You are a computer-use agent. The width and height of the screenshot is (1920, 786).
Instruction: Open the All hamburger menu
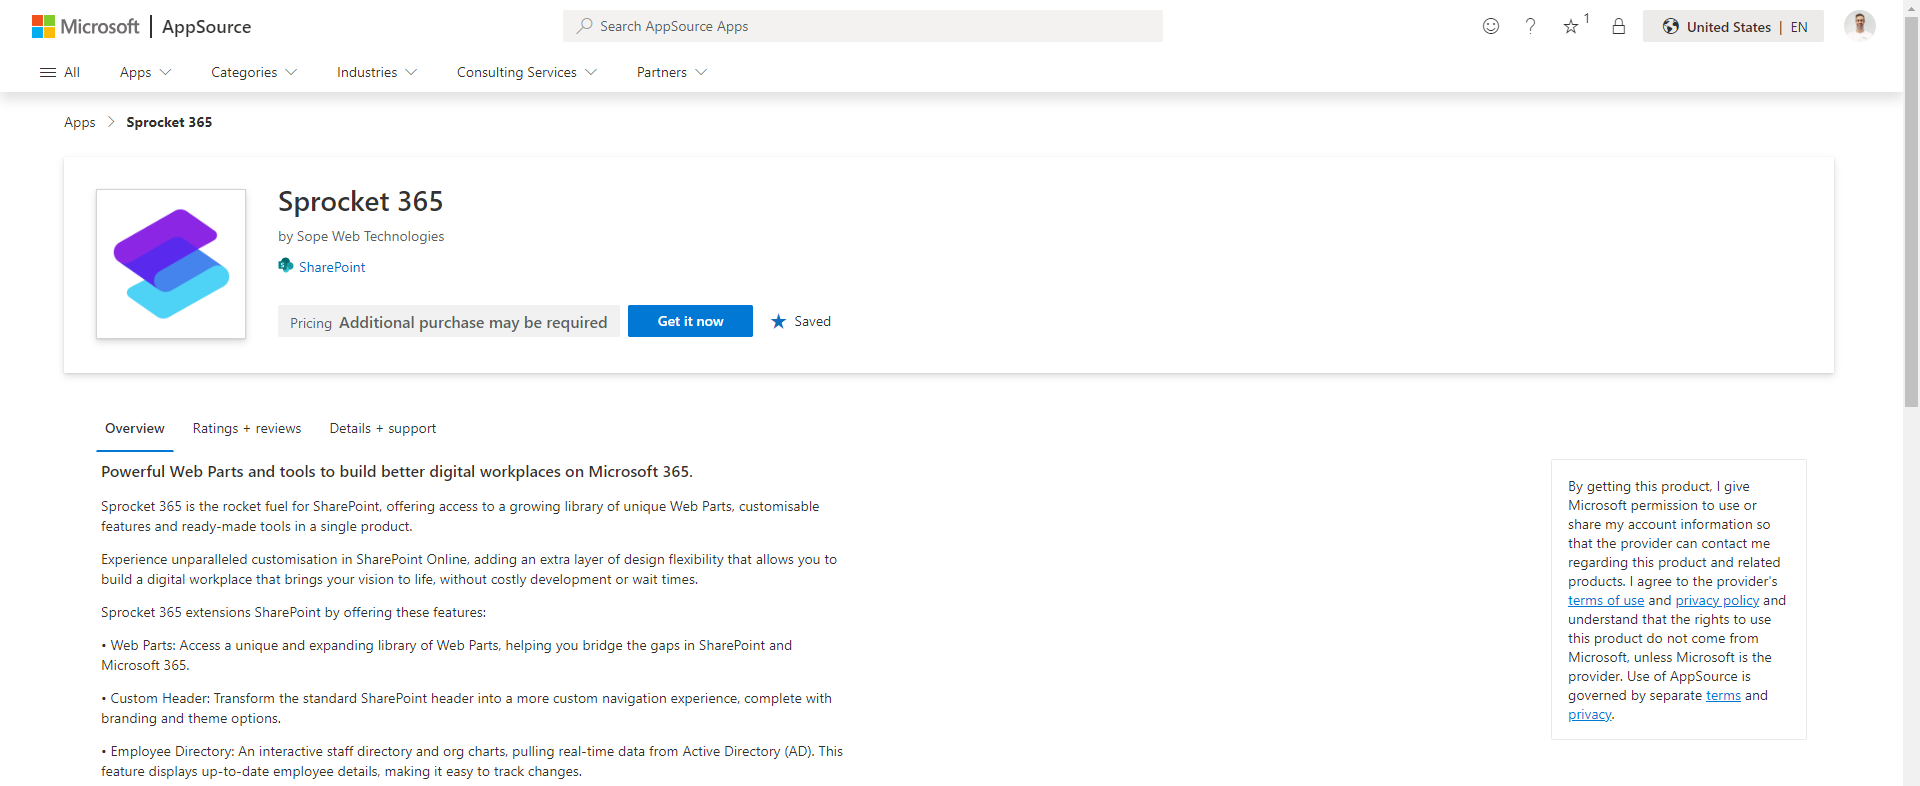(59, 72)
